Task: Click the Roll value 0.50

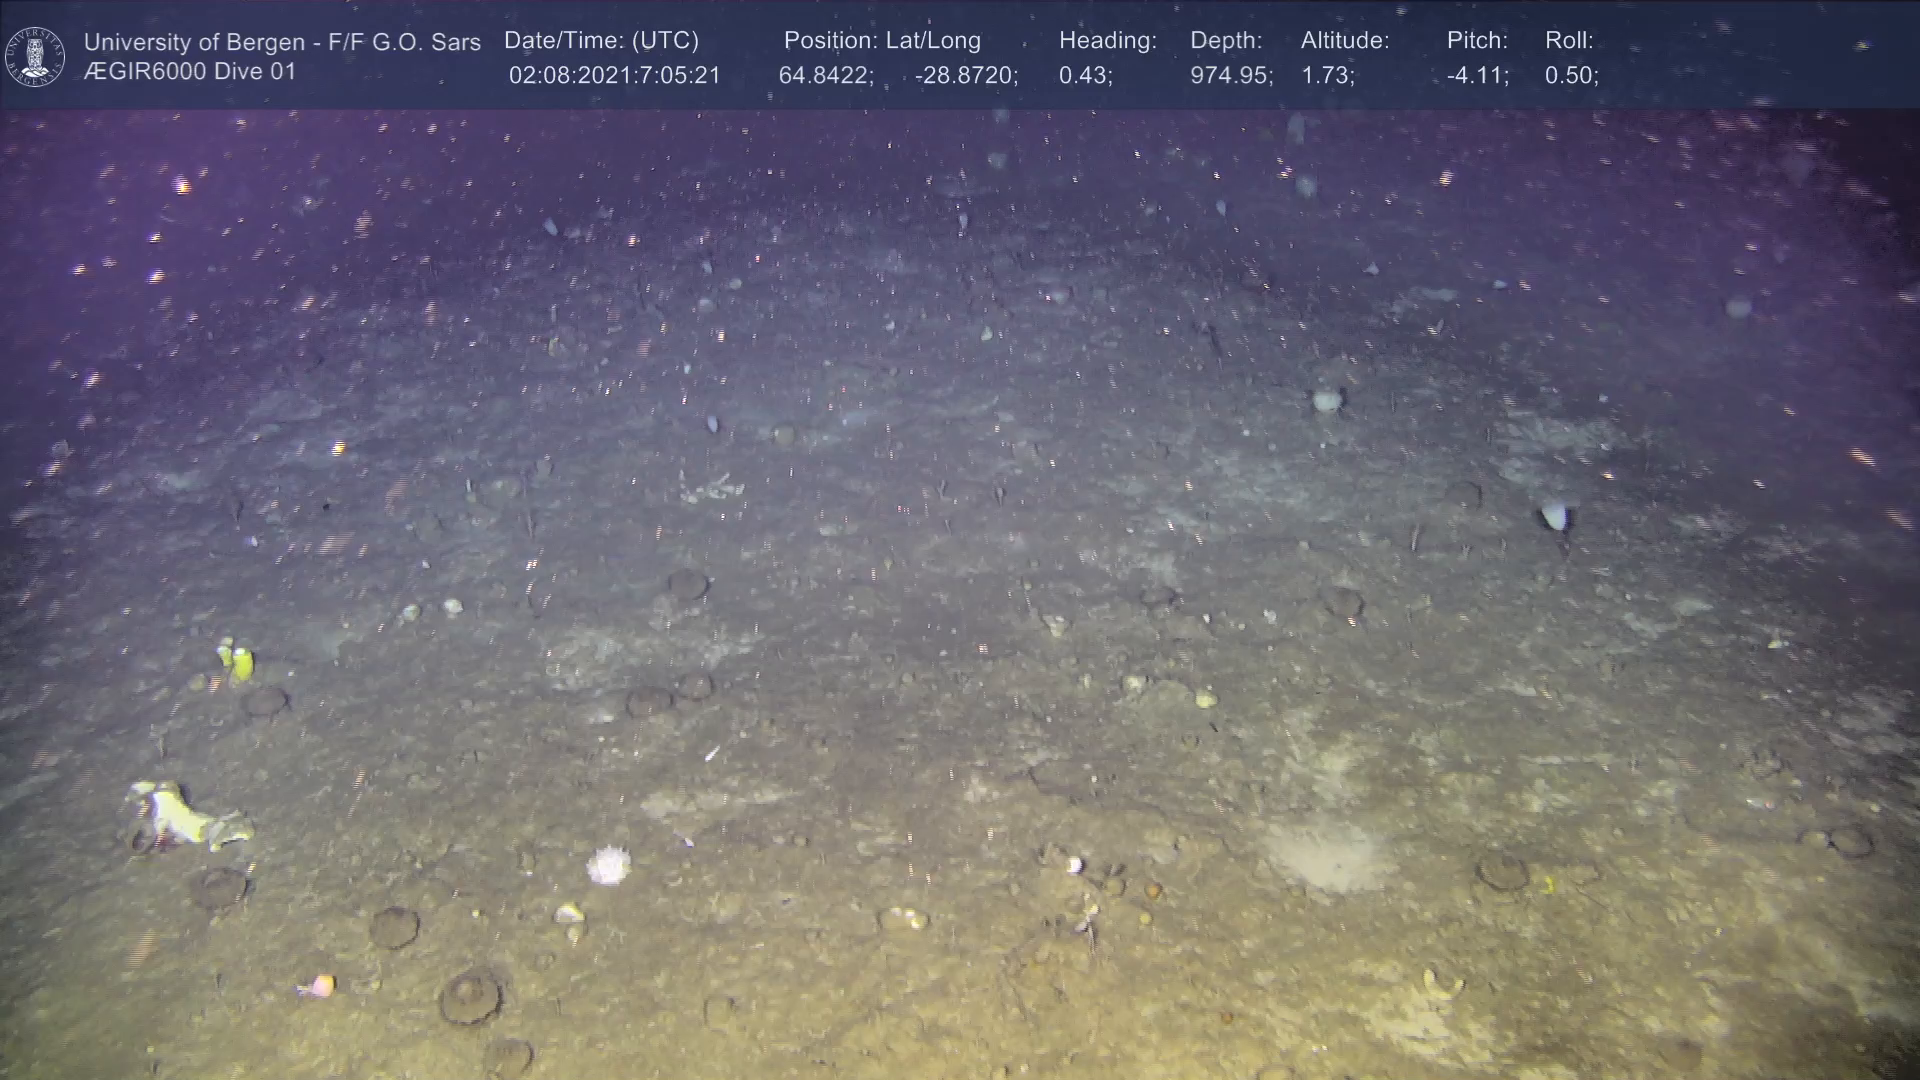Action: (x=1570, y=76)
